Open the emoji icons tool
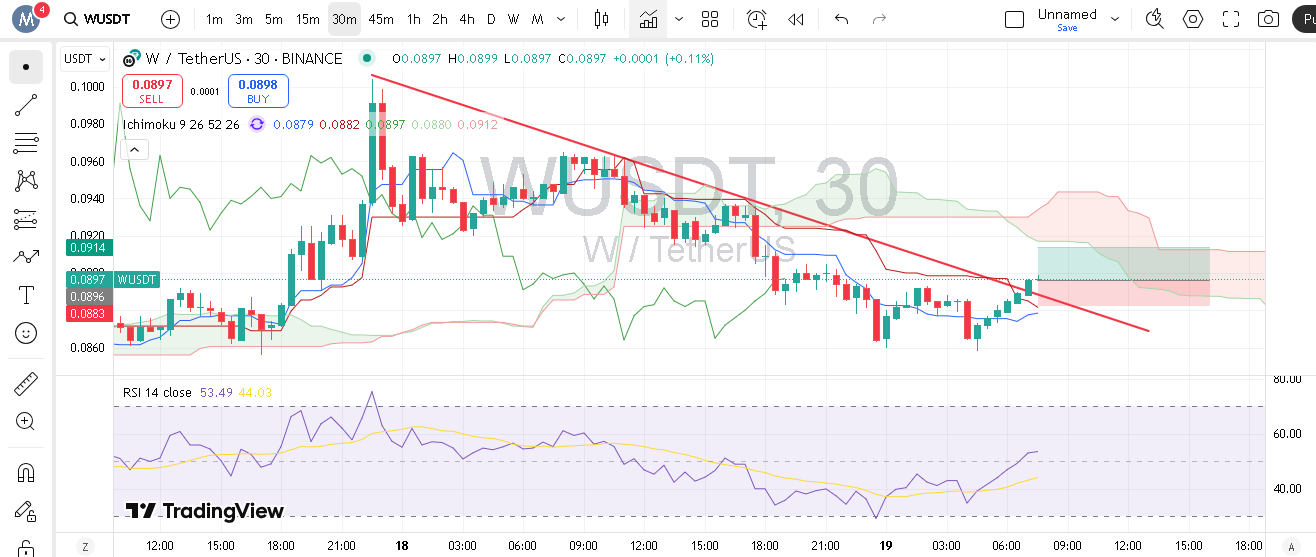This screenshot has height=557, width=1316. click(x=26, y=333)
